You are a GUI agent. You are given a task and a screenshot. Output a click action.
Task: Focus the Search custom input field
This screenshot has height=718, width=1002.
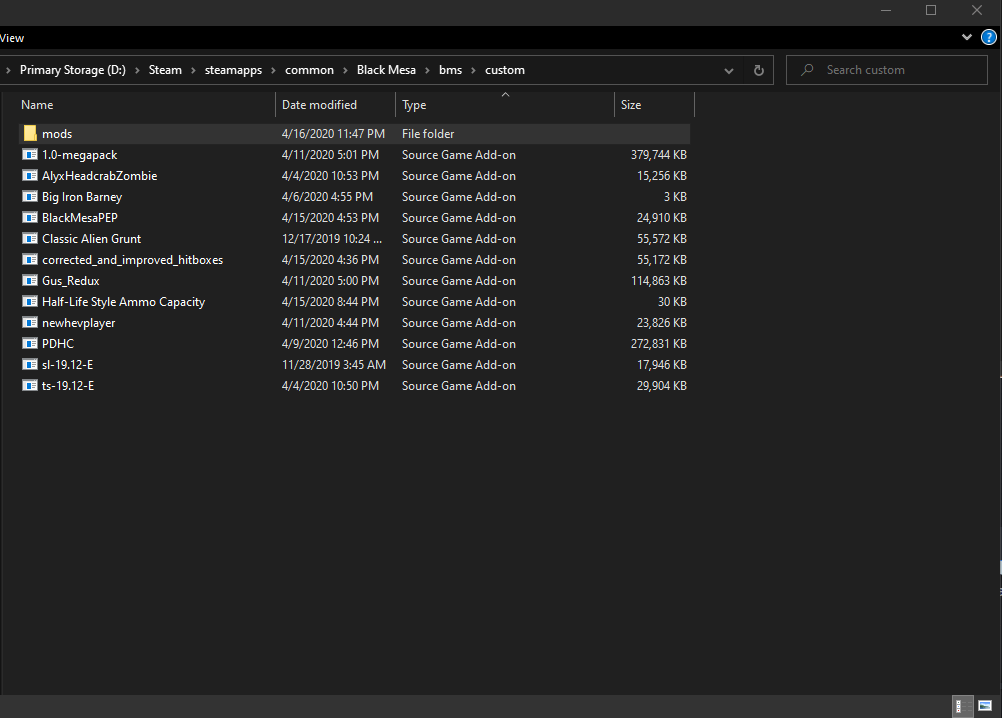(886, 70)
